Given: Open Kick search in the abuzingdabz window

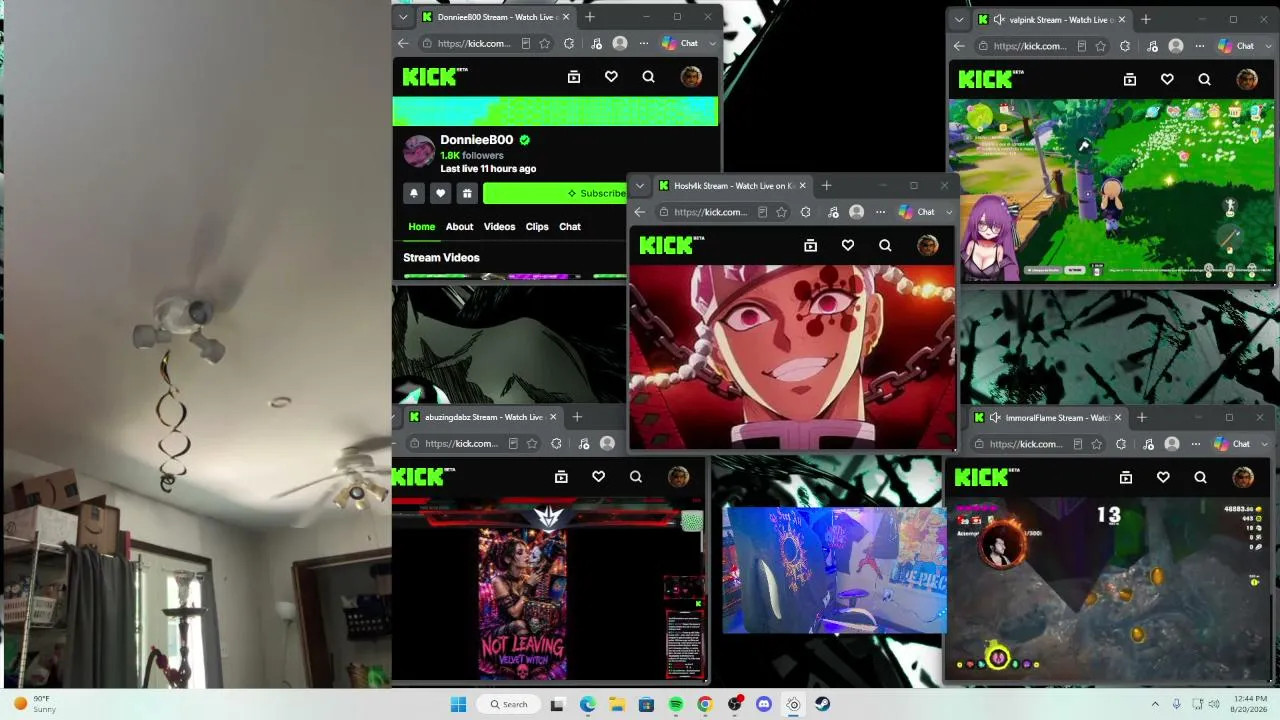Looking at the screenshot, I should point(635,477).
